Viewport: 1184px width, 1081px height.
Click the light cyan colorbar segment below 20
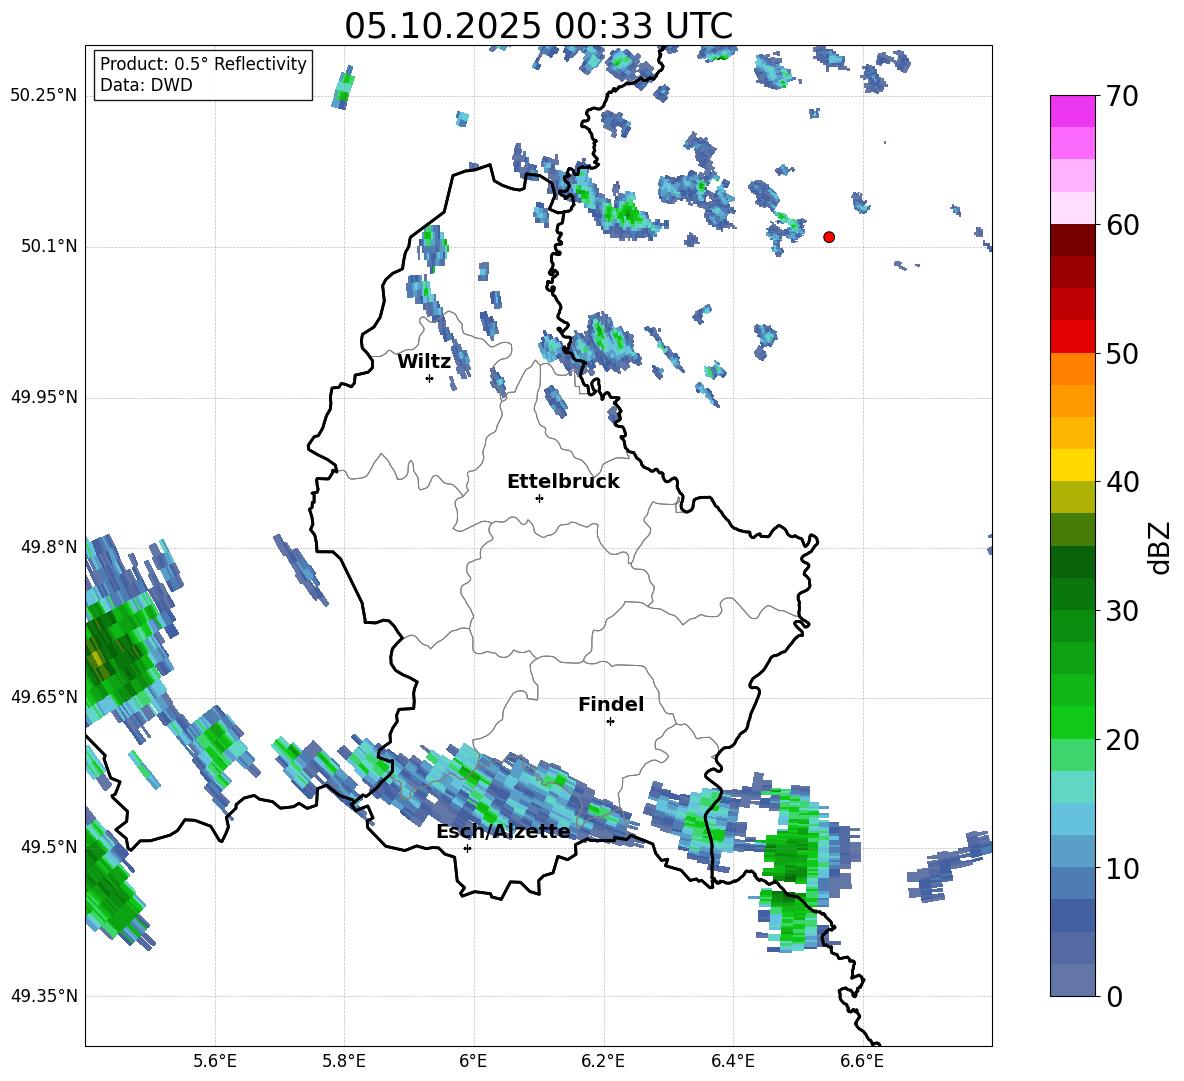pos(1072,787)
